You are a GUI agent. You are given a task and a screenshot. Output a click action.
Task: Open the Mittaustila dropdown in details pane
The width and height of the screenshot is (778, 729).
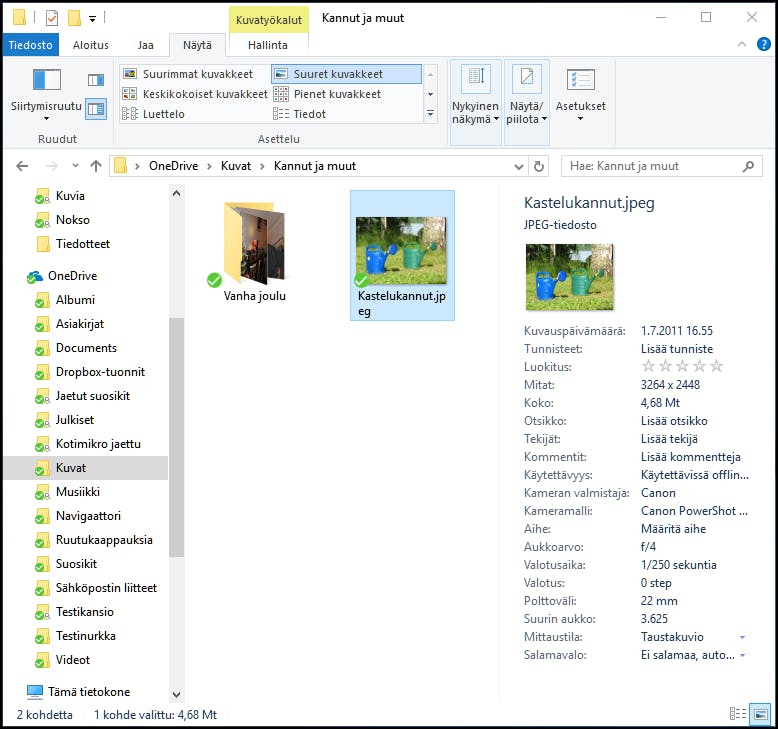(741, 636)
